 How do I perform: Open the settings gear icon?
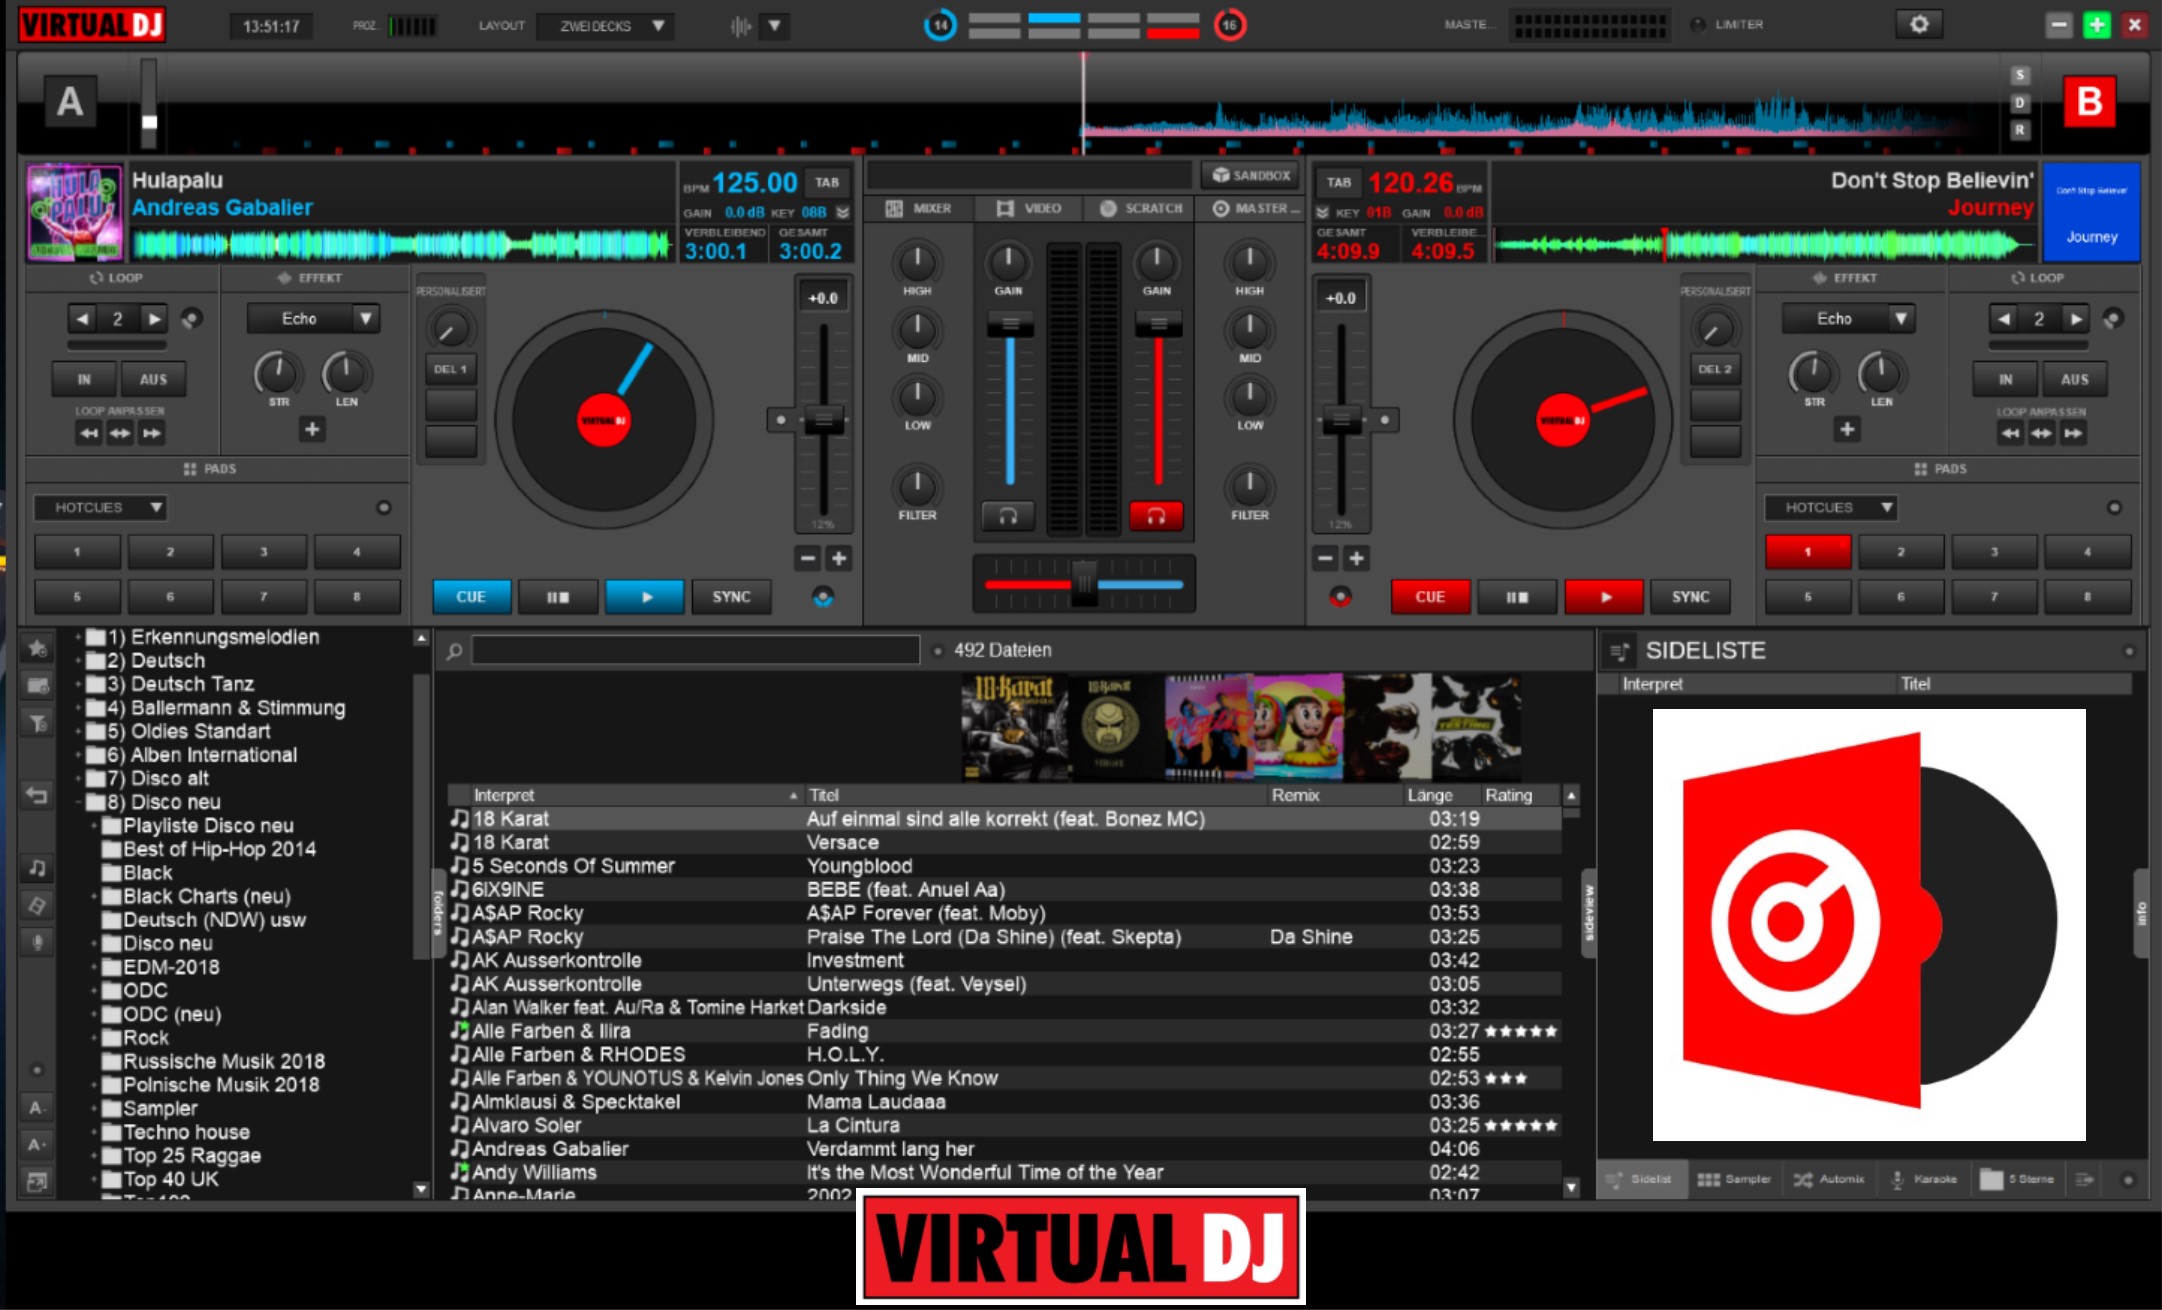coord(1919,24)
